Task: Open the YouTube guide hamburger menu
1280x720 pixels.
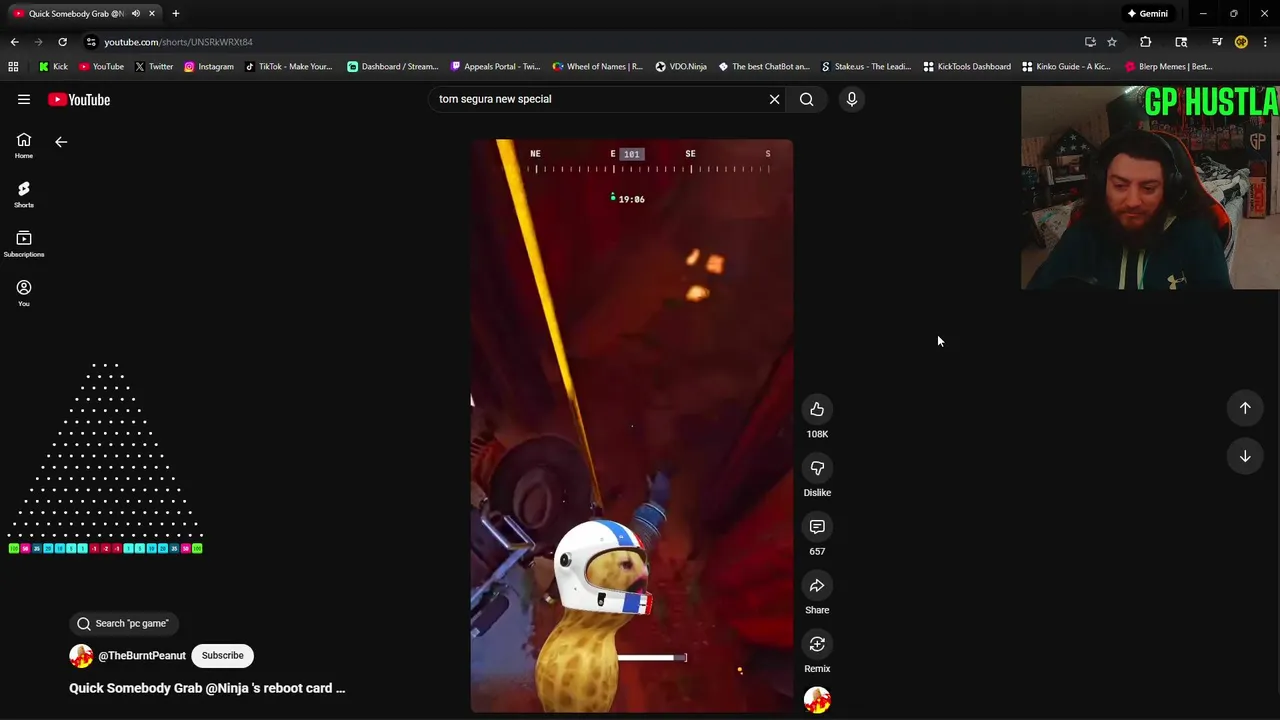Action: coord(24,99)
